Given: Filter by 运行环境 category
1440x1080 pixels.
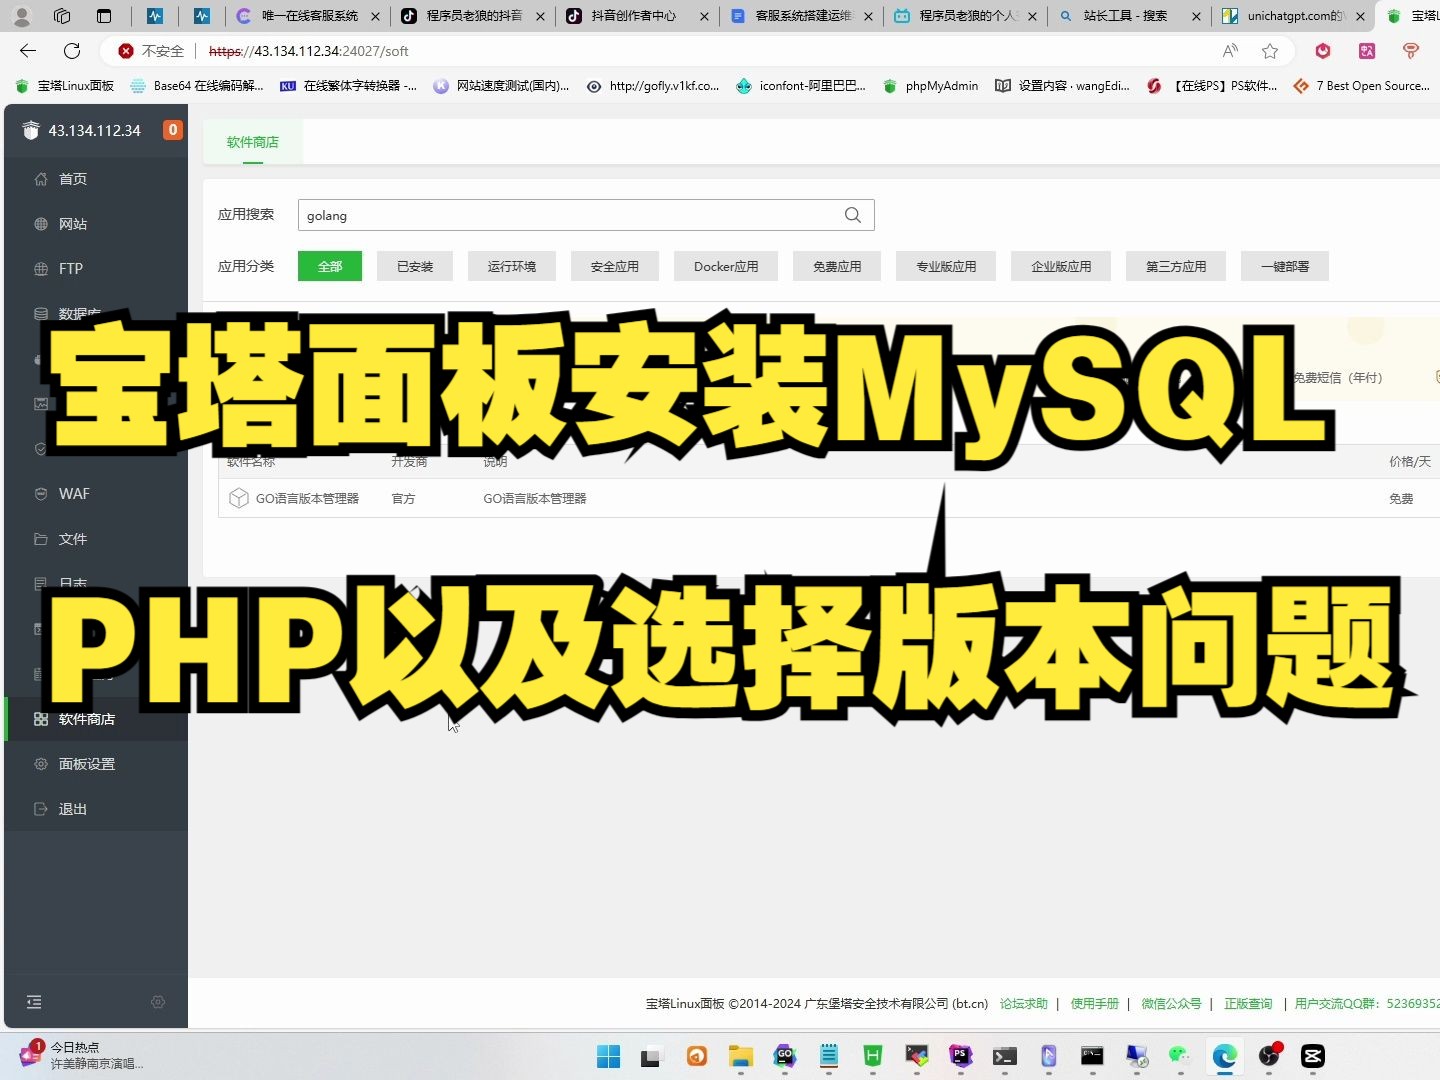Looking at the screenshot, I should pos(512,266).
